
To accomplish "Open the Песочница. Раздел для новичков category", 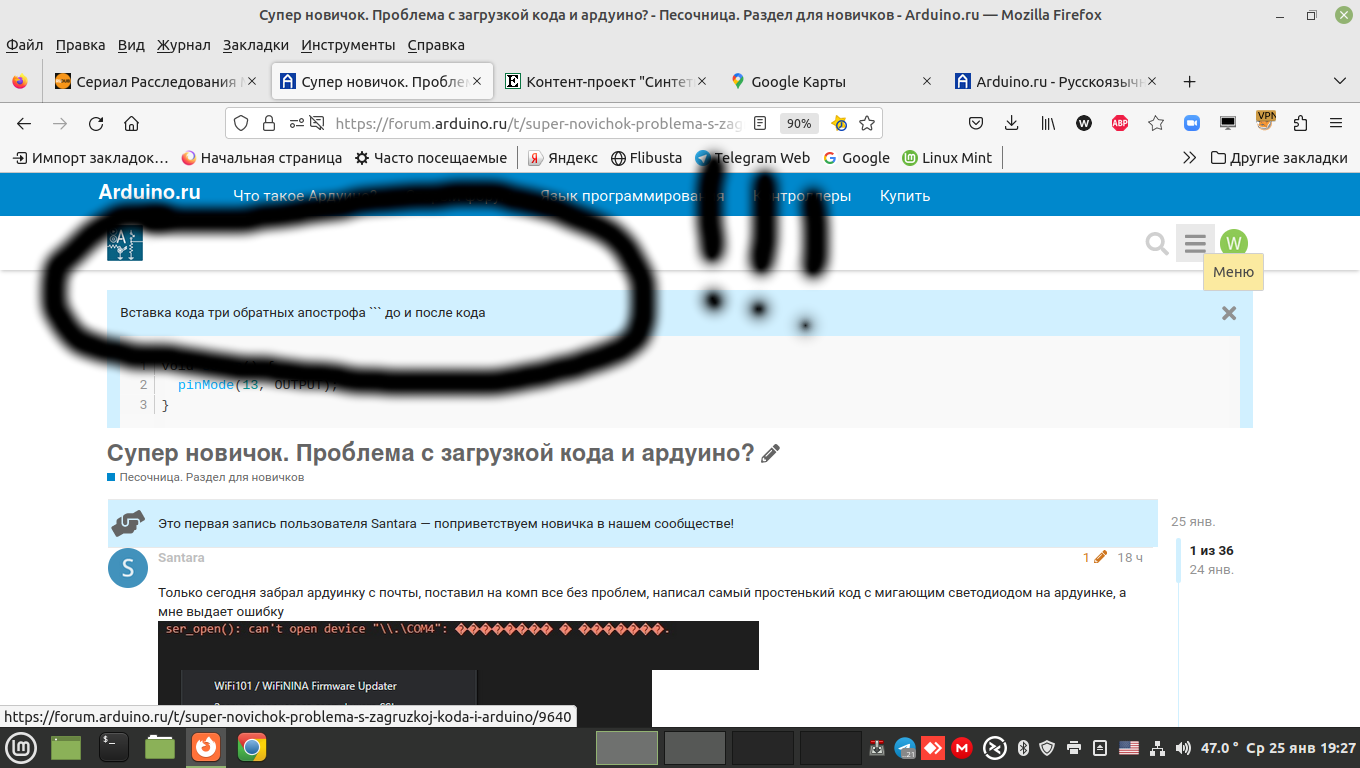I will click(x=206, y=478).
